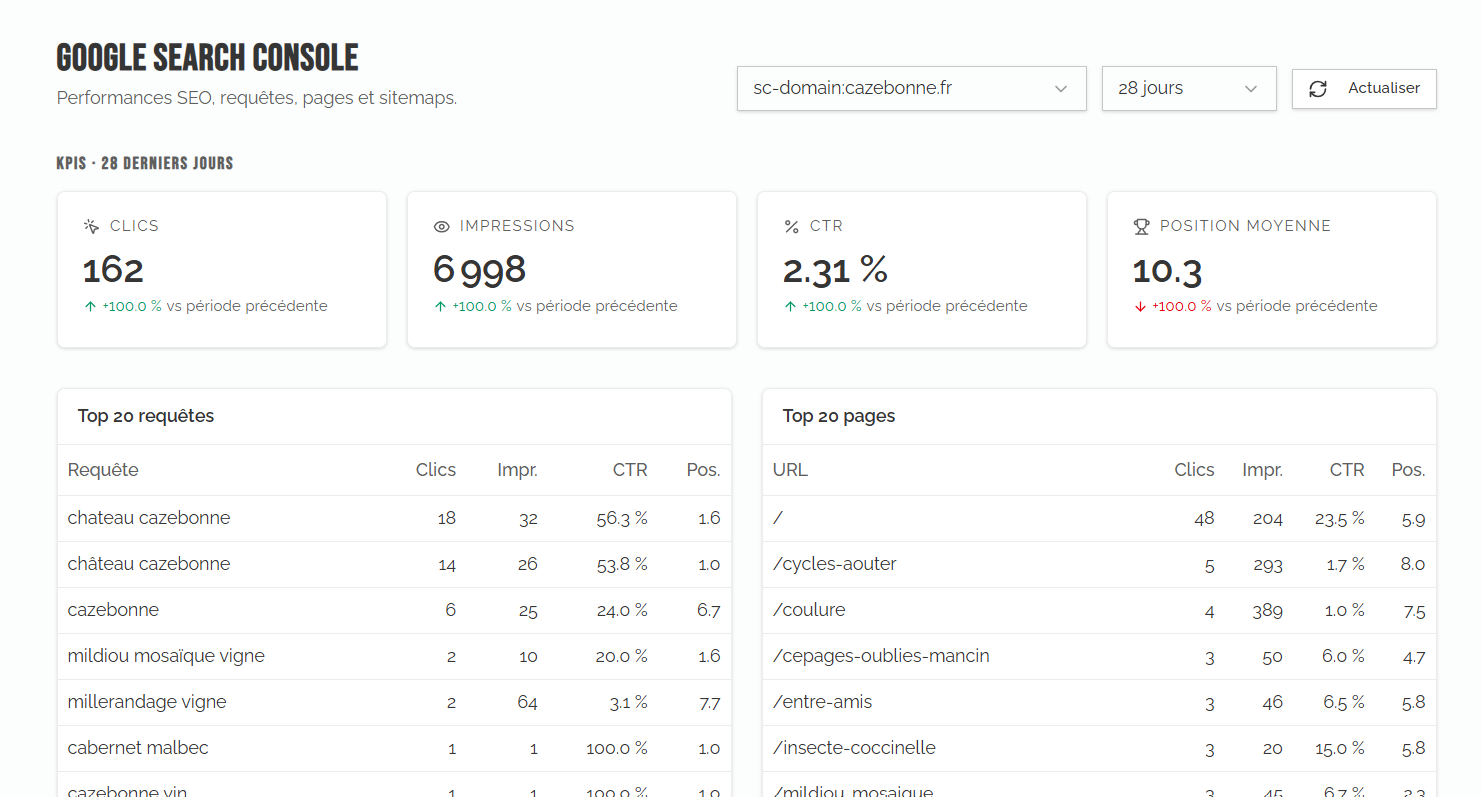This screenshot has width=1481, height=797.
Task: Click Impr. header in requêtes table
Action: click(x=517, y=470)
